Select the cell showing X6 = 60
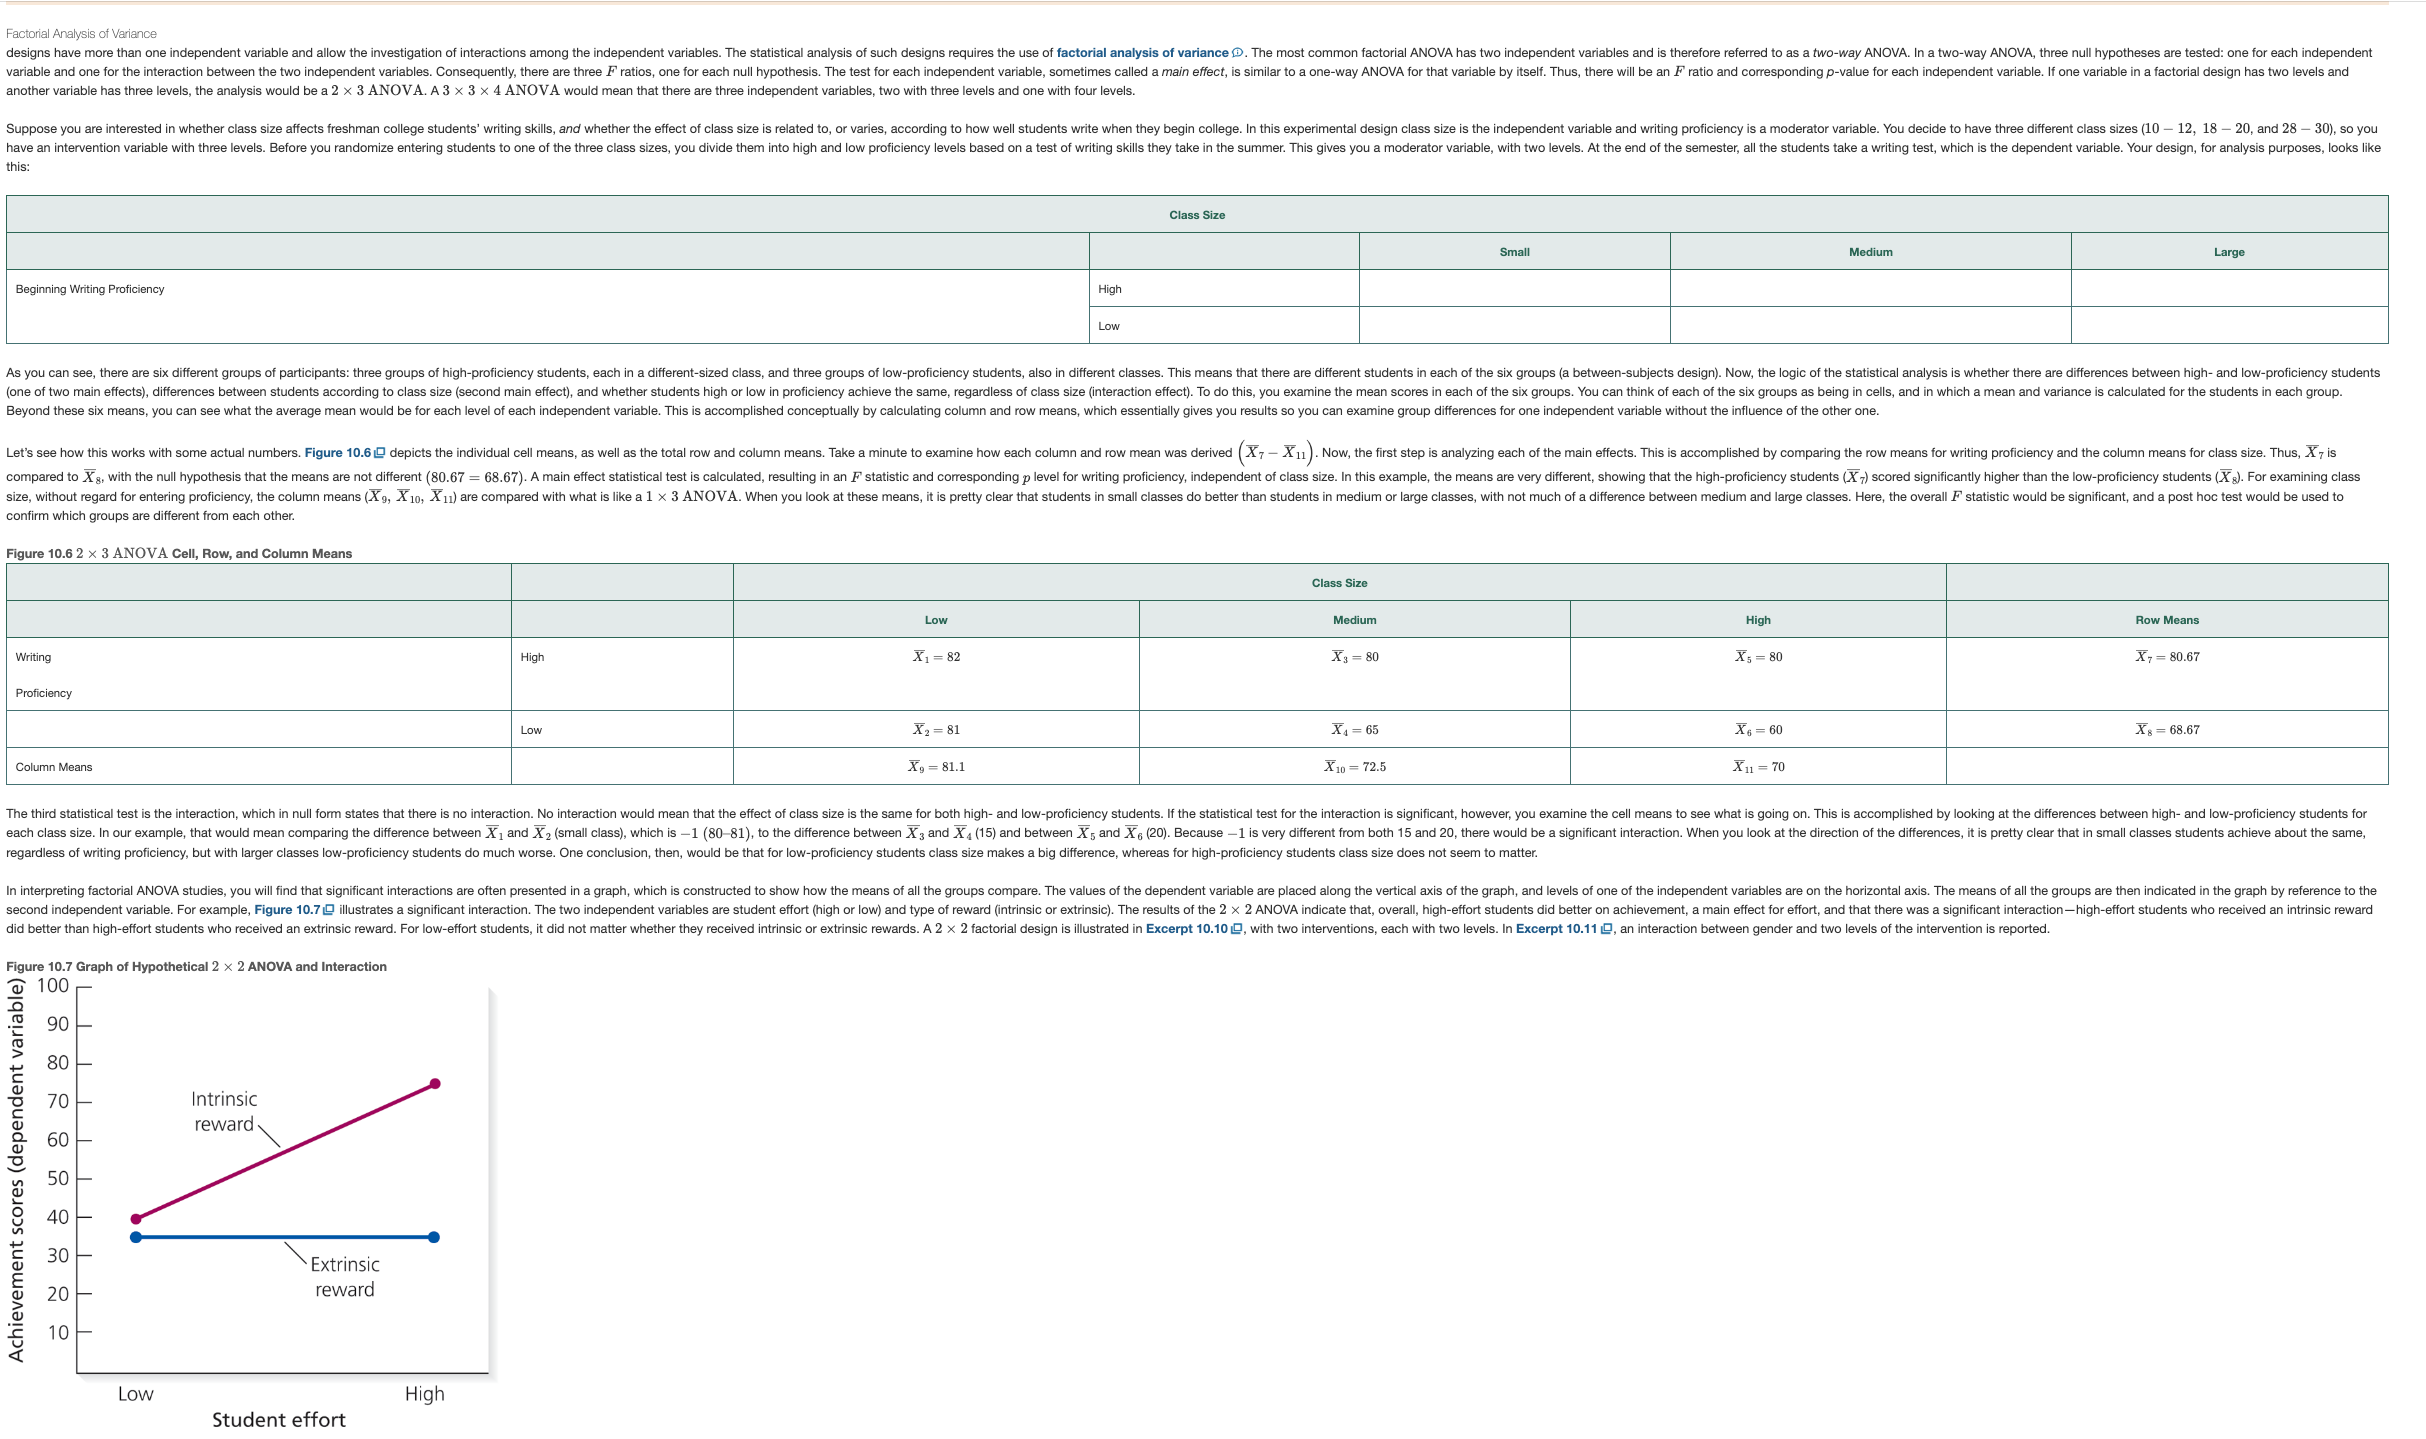The width and height of the screenshot is (2426, 1439). pyautogui.click(x=1758, y=730)
